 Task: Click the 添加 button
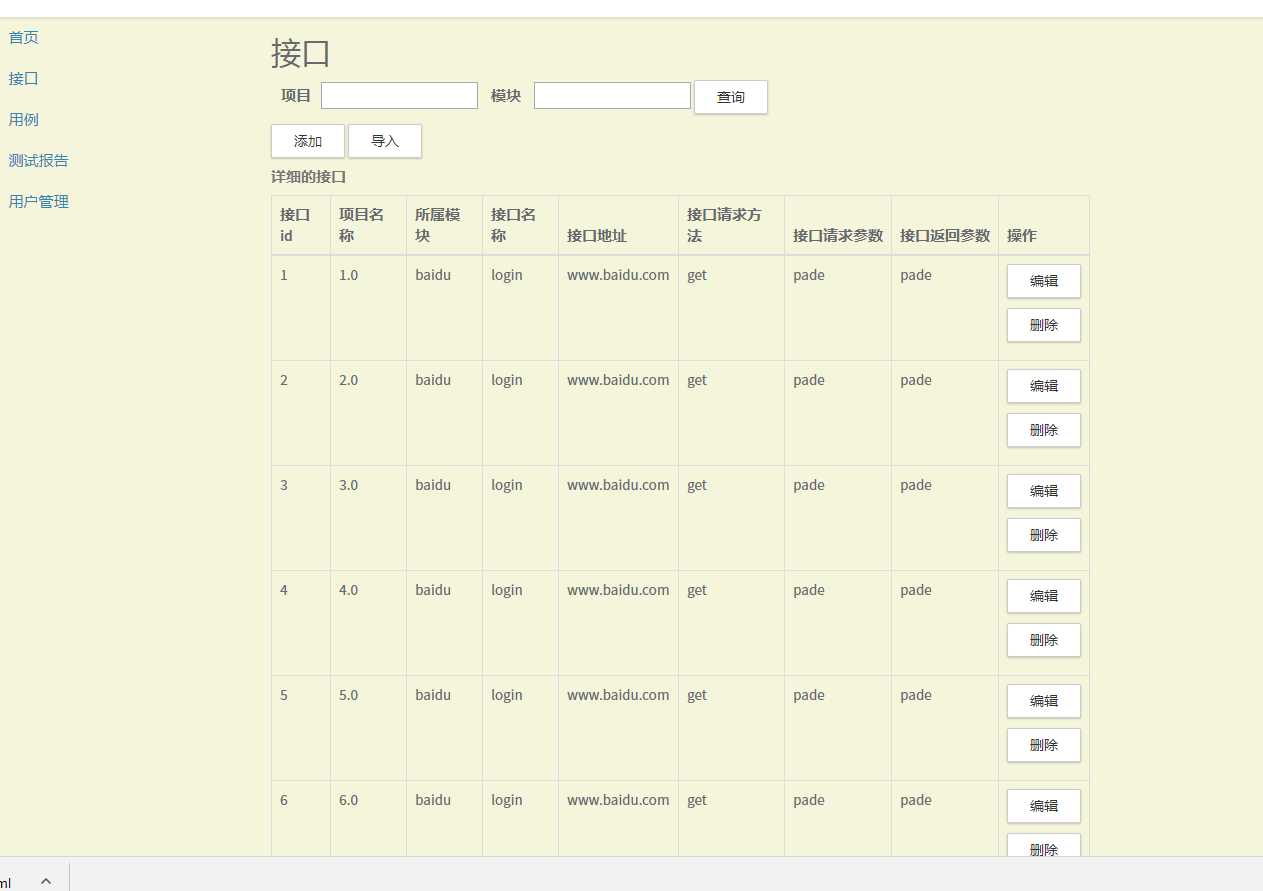pos(308,141)
